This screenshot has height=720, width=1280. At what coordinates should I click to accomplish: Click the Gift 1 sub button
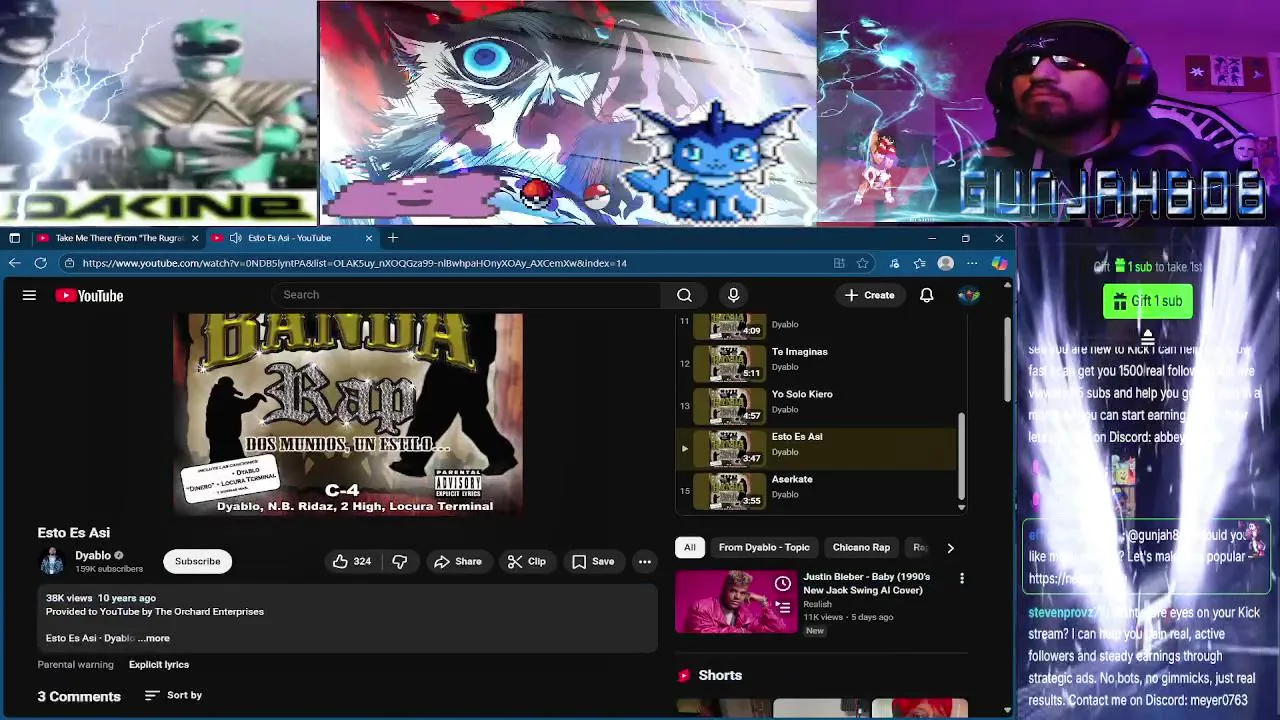coord(1147,301)
